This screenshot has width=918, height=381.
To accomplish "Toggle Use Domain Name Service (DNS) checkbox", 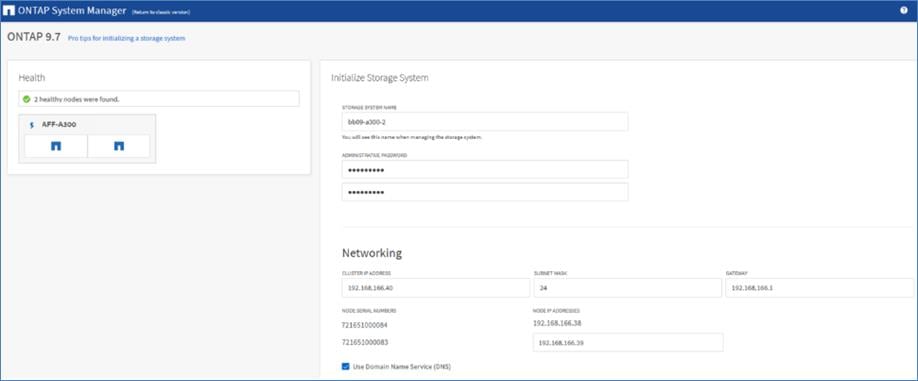I will tap(345, 366).
